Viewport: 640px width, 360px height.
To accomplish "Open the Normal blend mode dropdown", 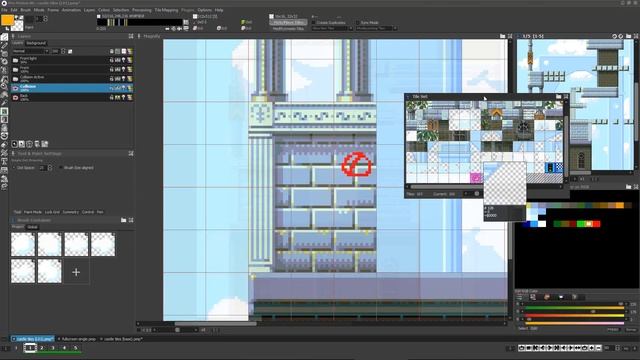I will coord(30,51).
